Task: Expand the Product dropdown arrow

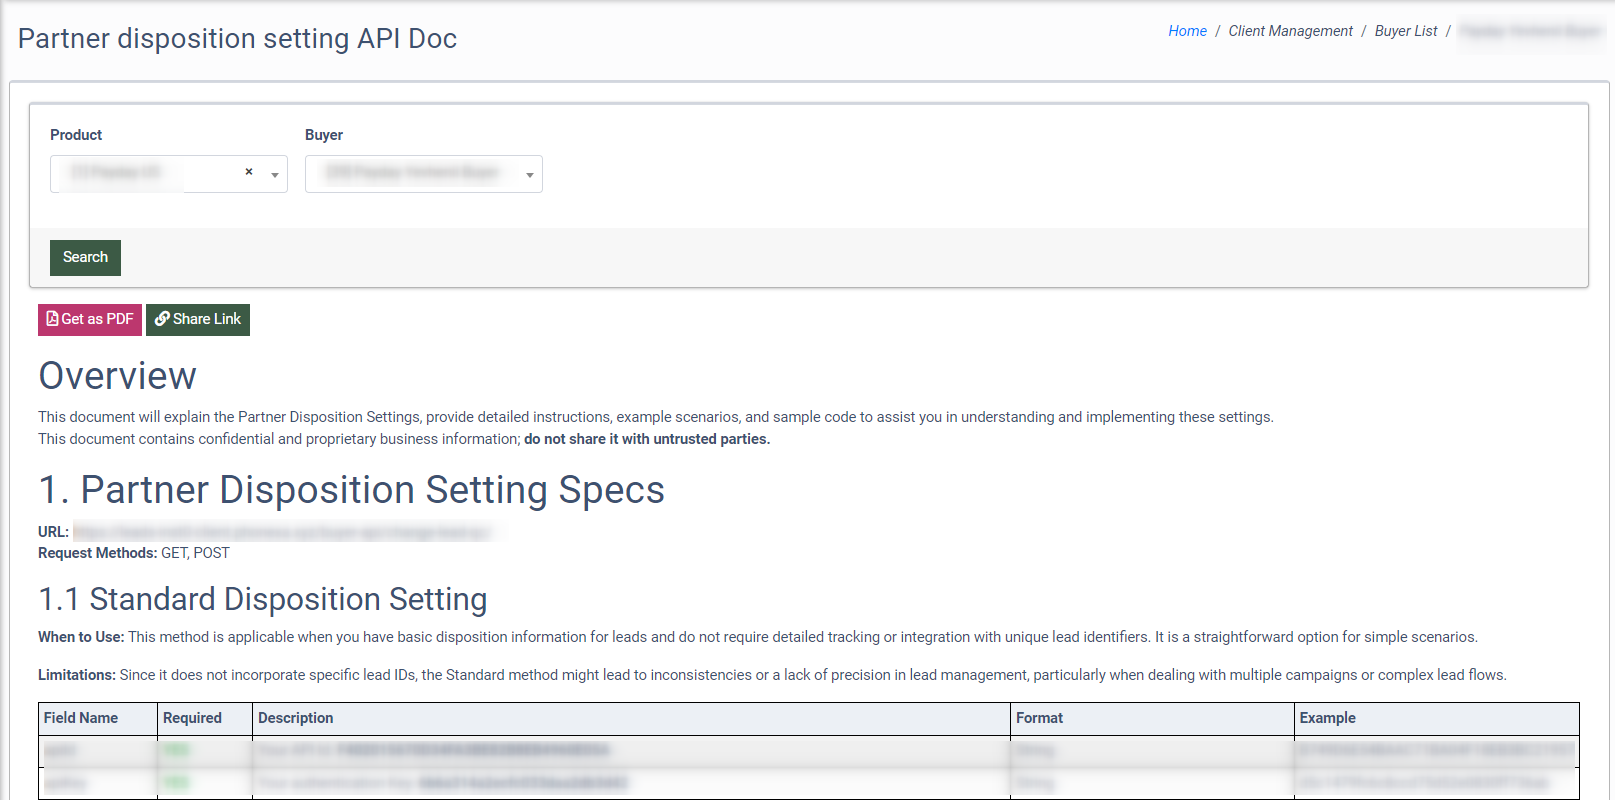Action: (x=275, y=175)
